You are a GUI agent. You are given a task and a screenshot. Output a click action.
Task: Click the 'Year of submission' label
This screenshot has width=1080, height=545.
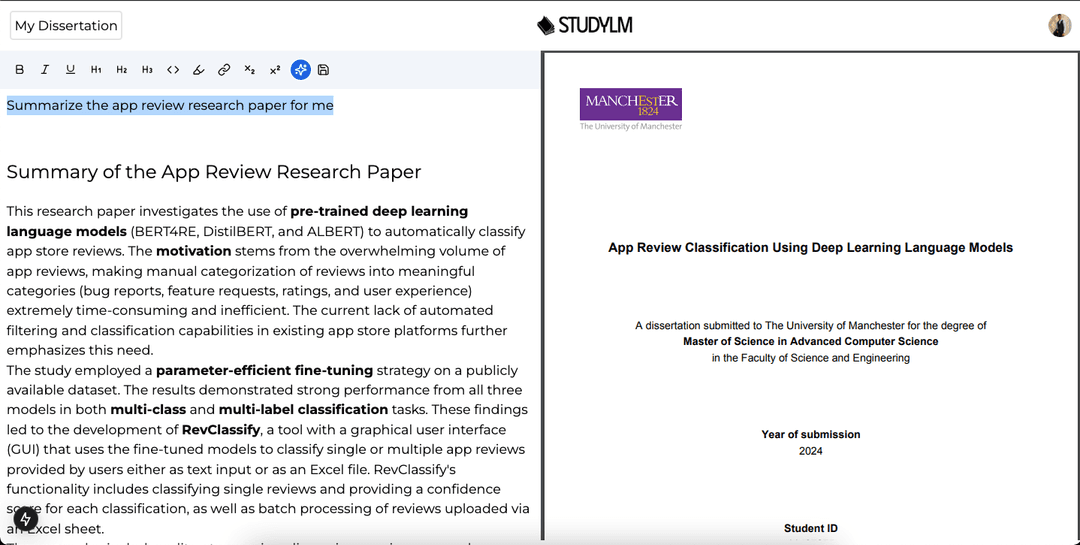(x=811, y=435)
